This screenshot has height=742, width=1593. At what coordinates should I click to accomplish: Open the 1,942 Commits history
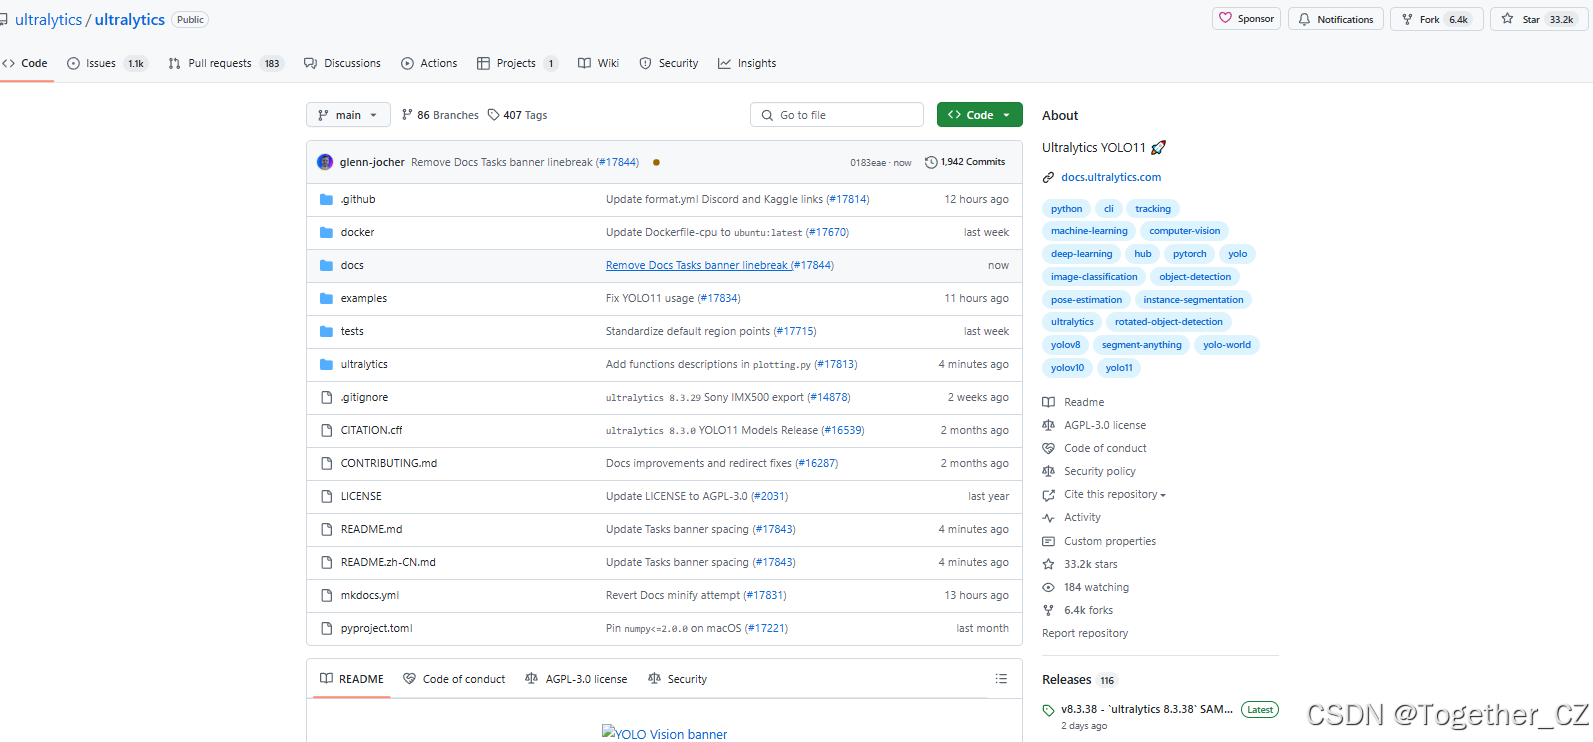pyautogui.click(x=965, y=162)
